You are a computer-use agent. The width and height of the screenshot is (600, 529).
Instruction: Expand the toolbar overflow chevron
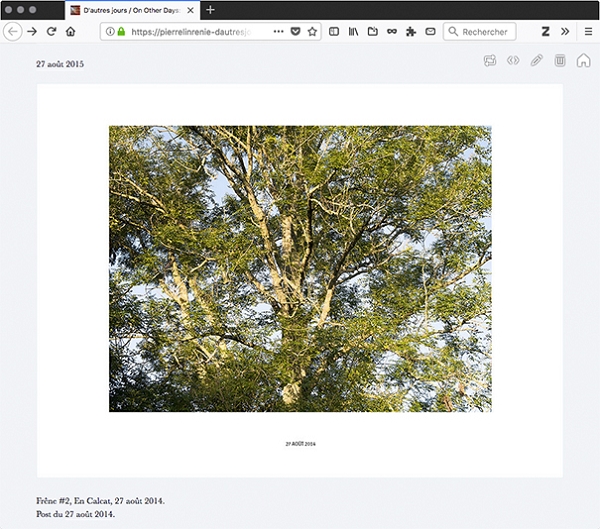point(565,32)
